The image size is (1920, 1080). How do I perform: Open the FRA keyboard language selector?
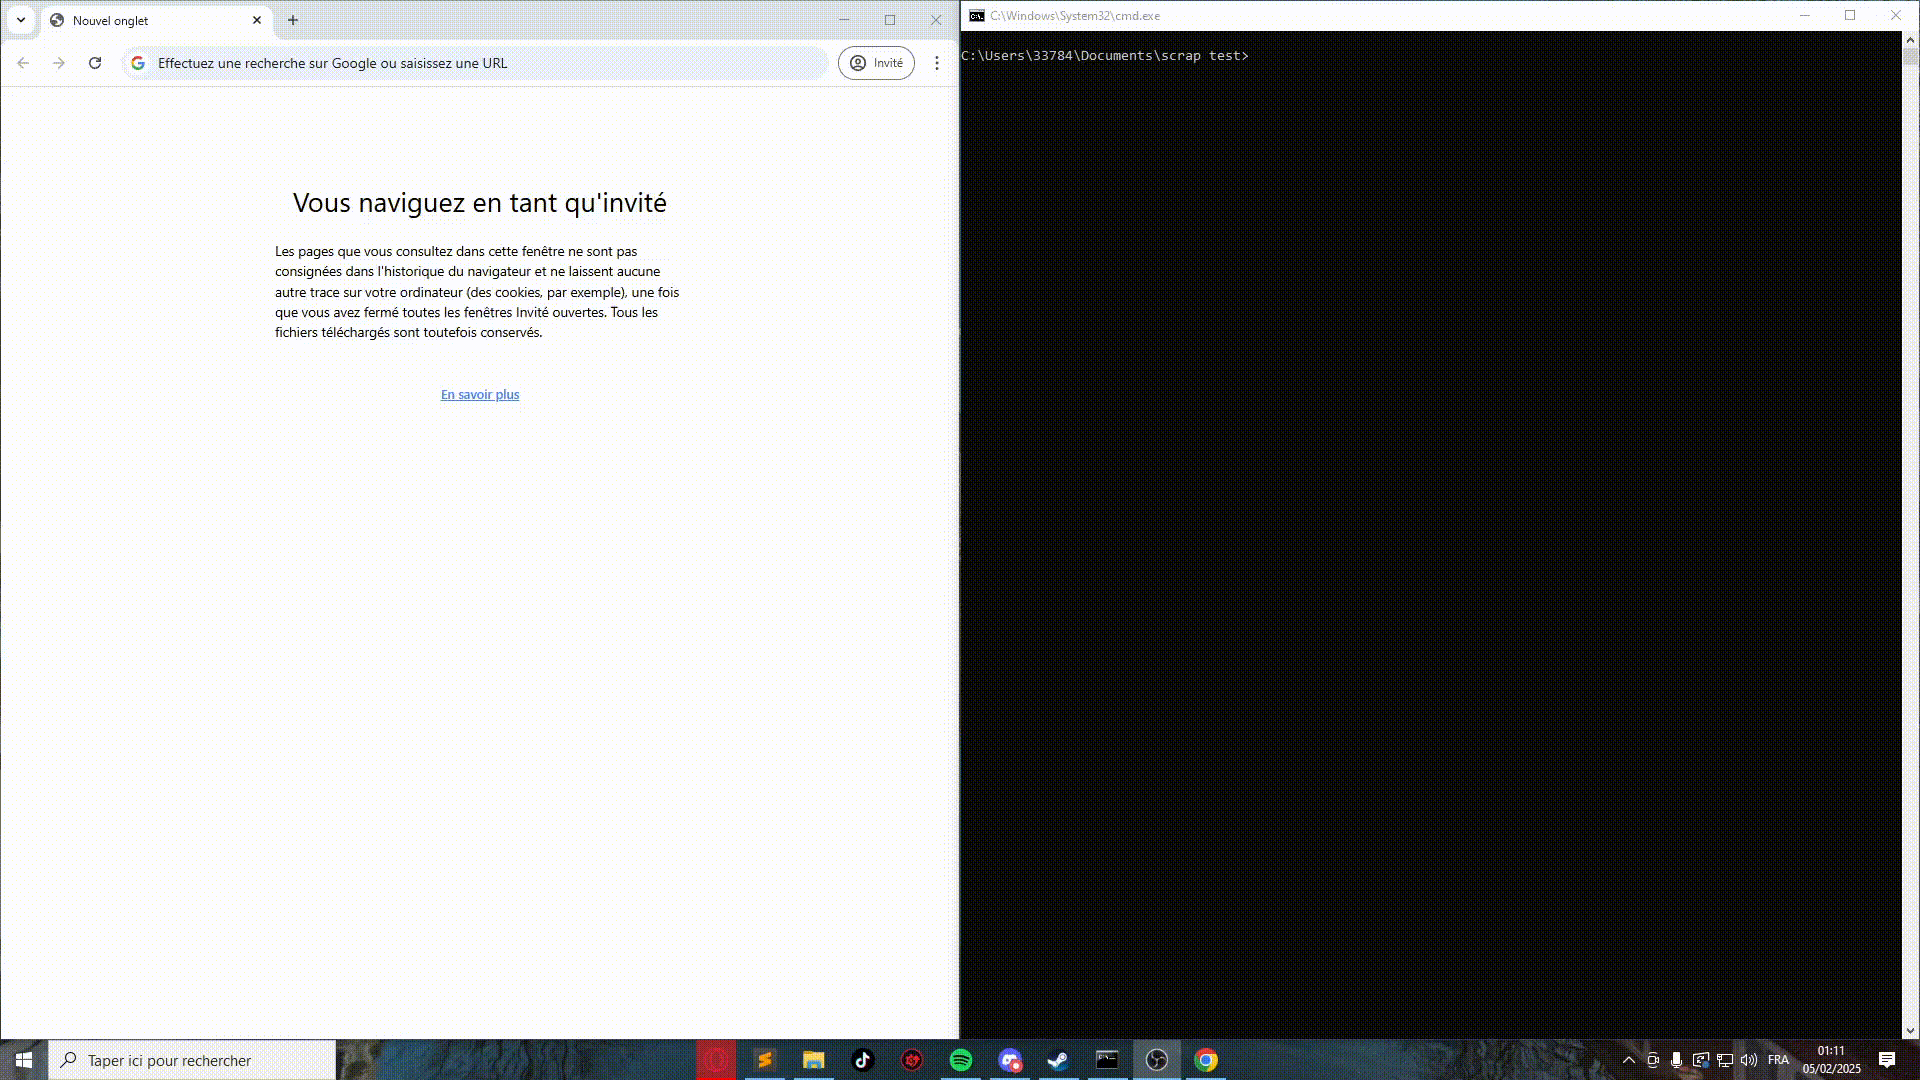tap(1778, 1060)
